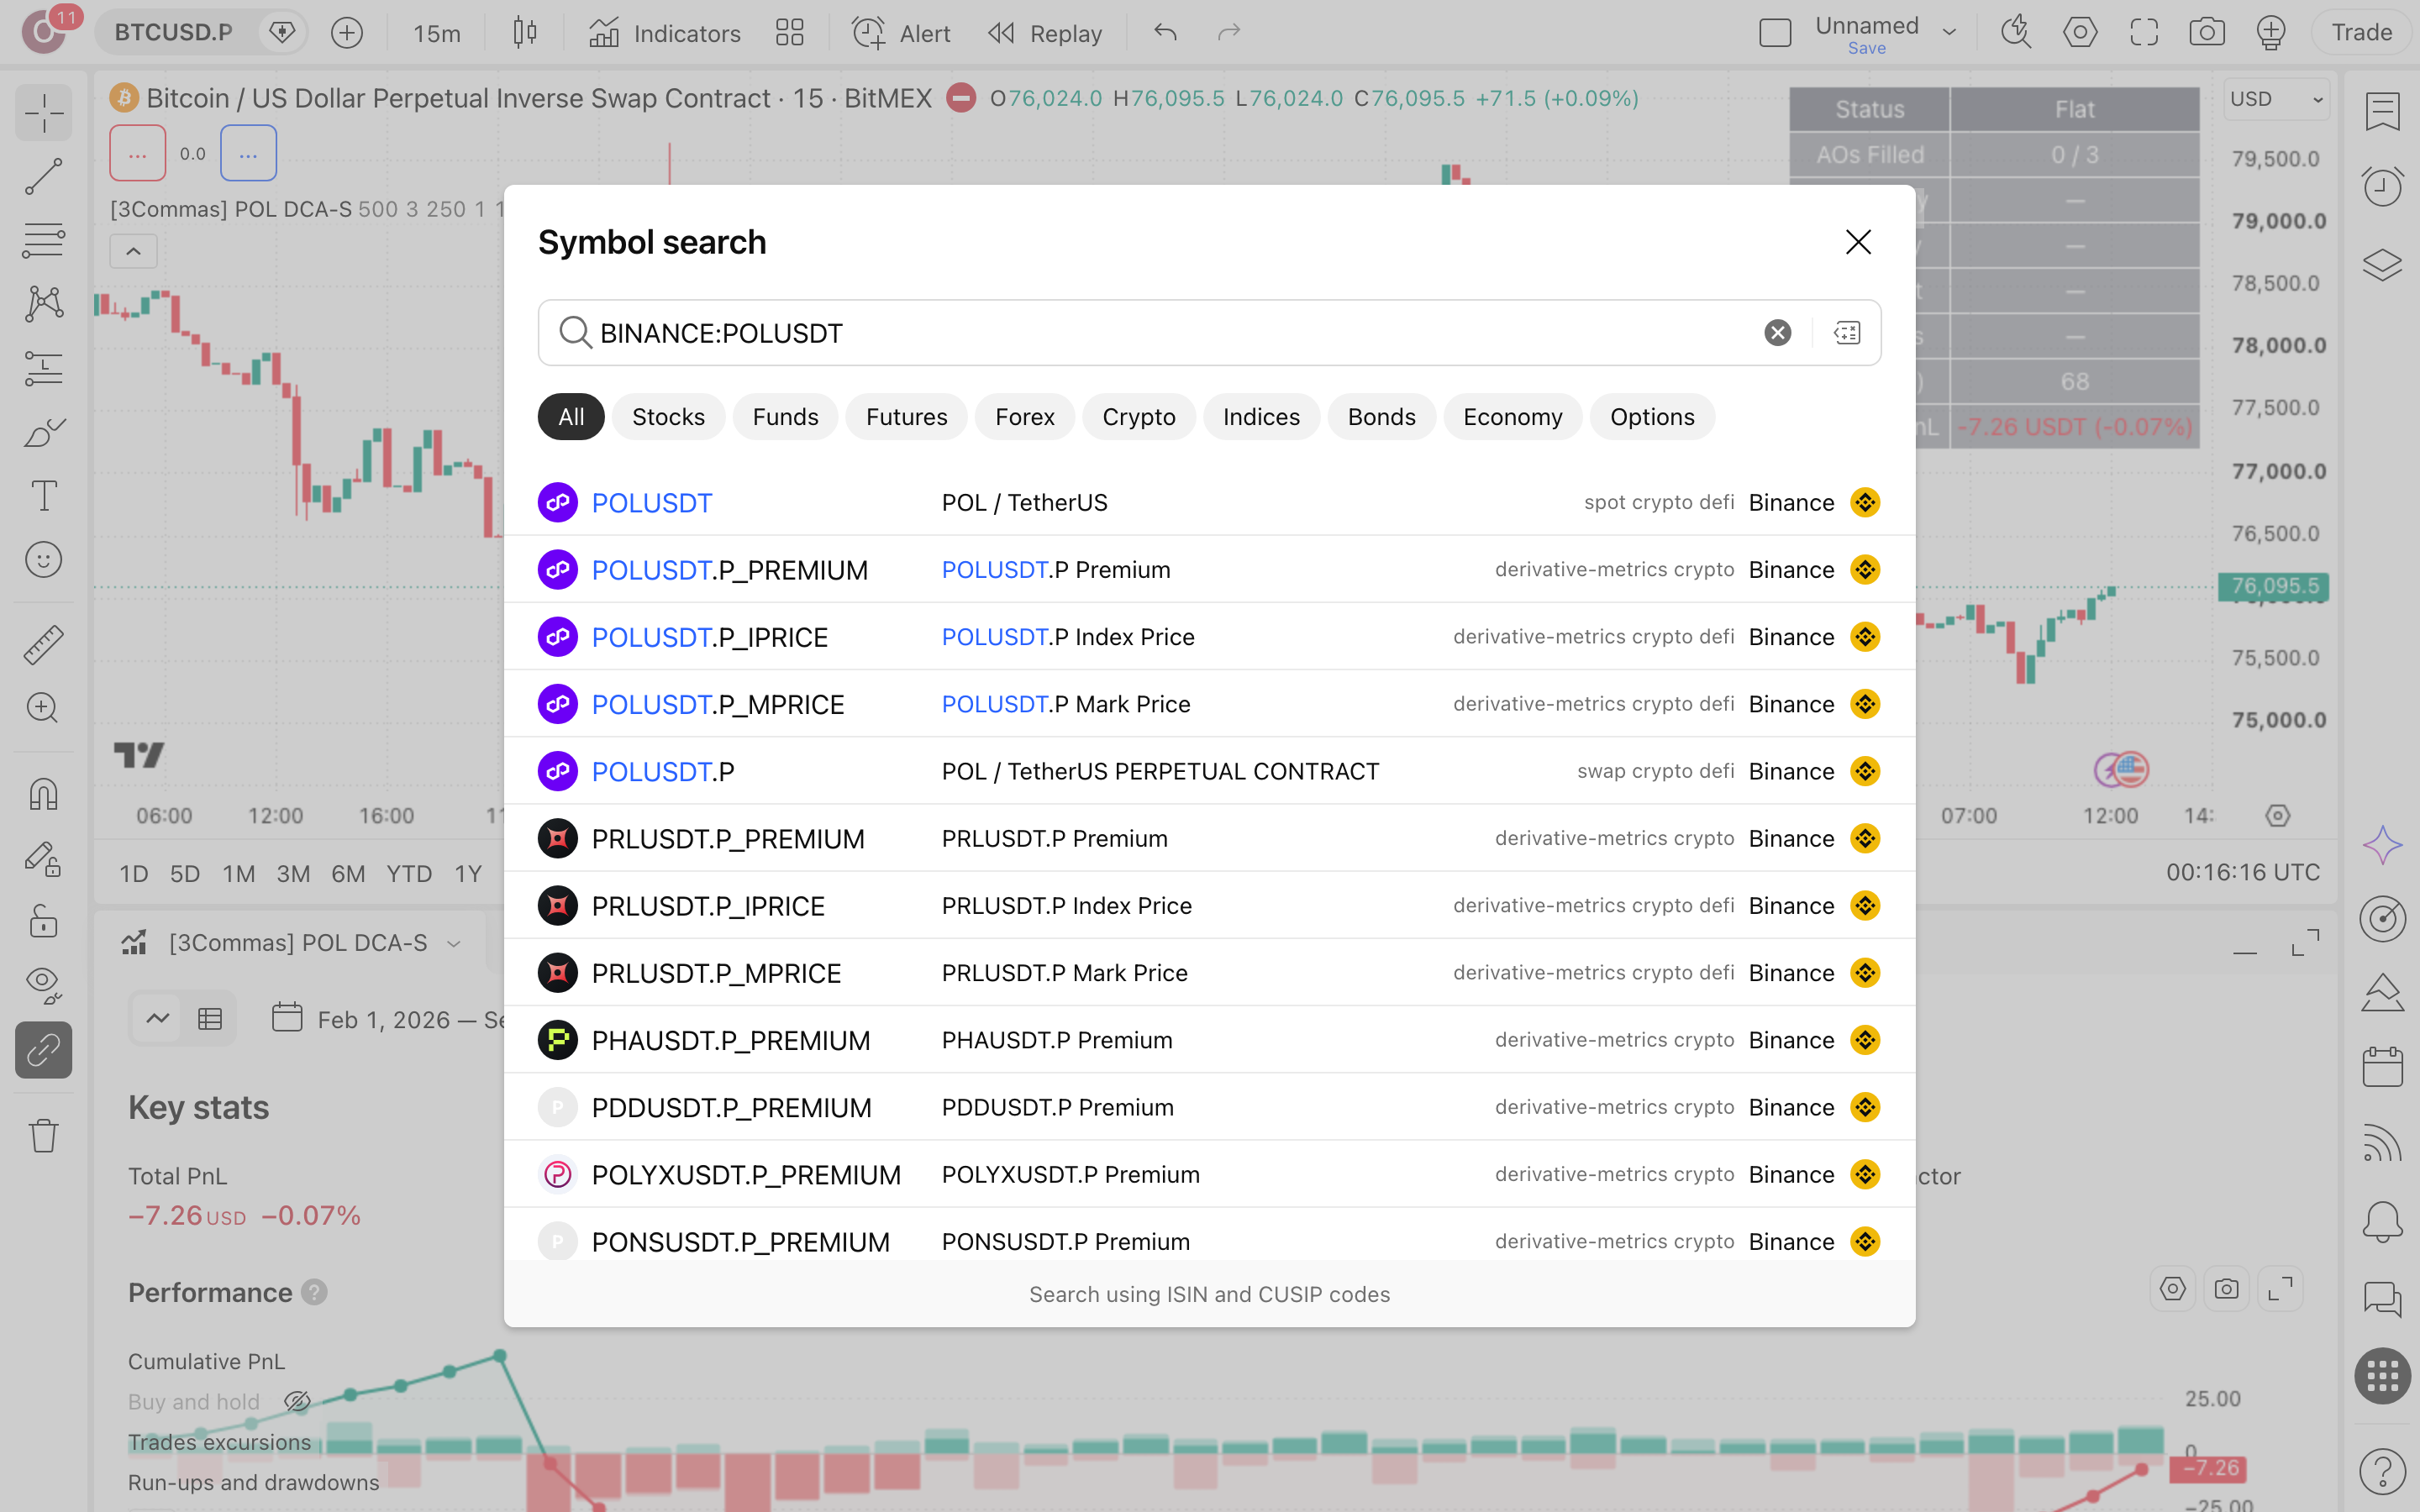Open the alerts clock icon in right sidebar

coord(2383,186)
